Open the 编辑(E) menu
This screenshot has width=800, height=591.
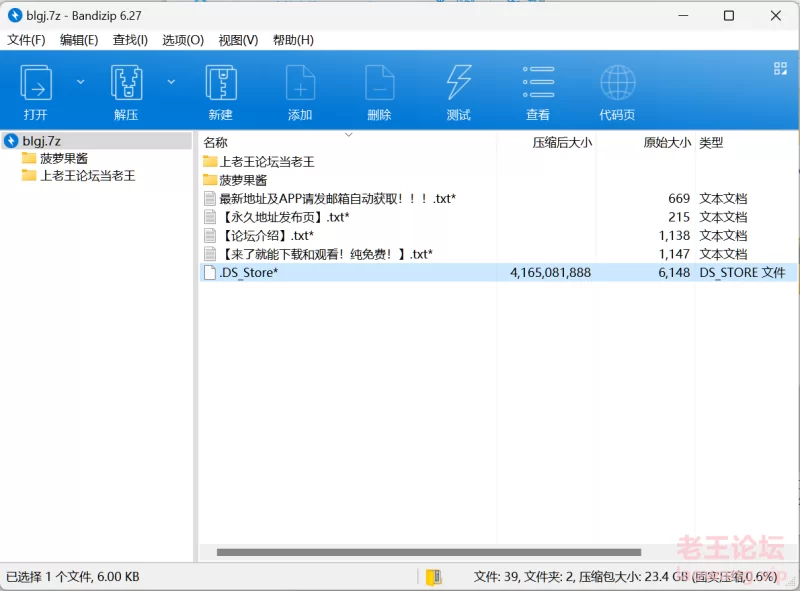79,40
